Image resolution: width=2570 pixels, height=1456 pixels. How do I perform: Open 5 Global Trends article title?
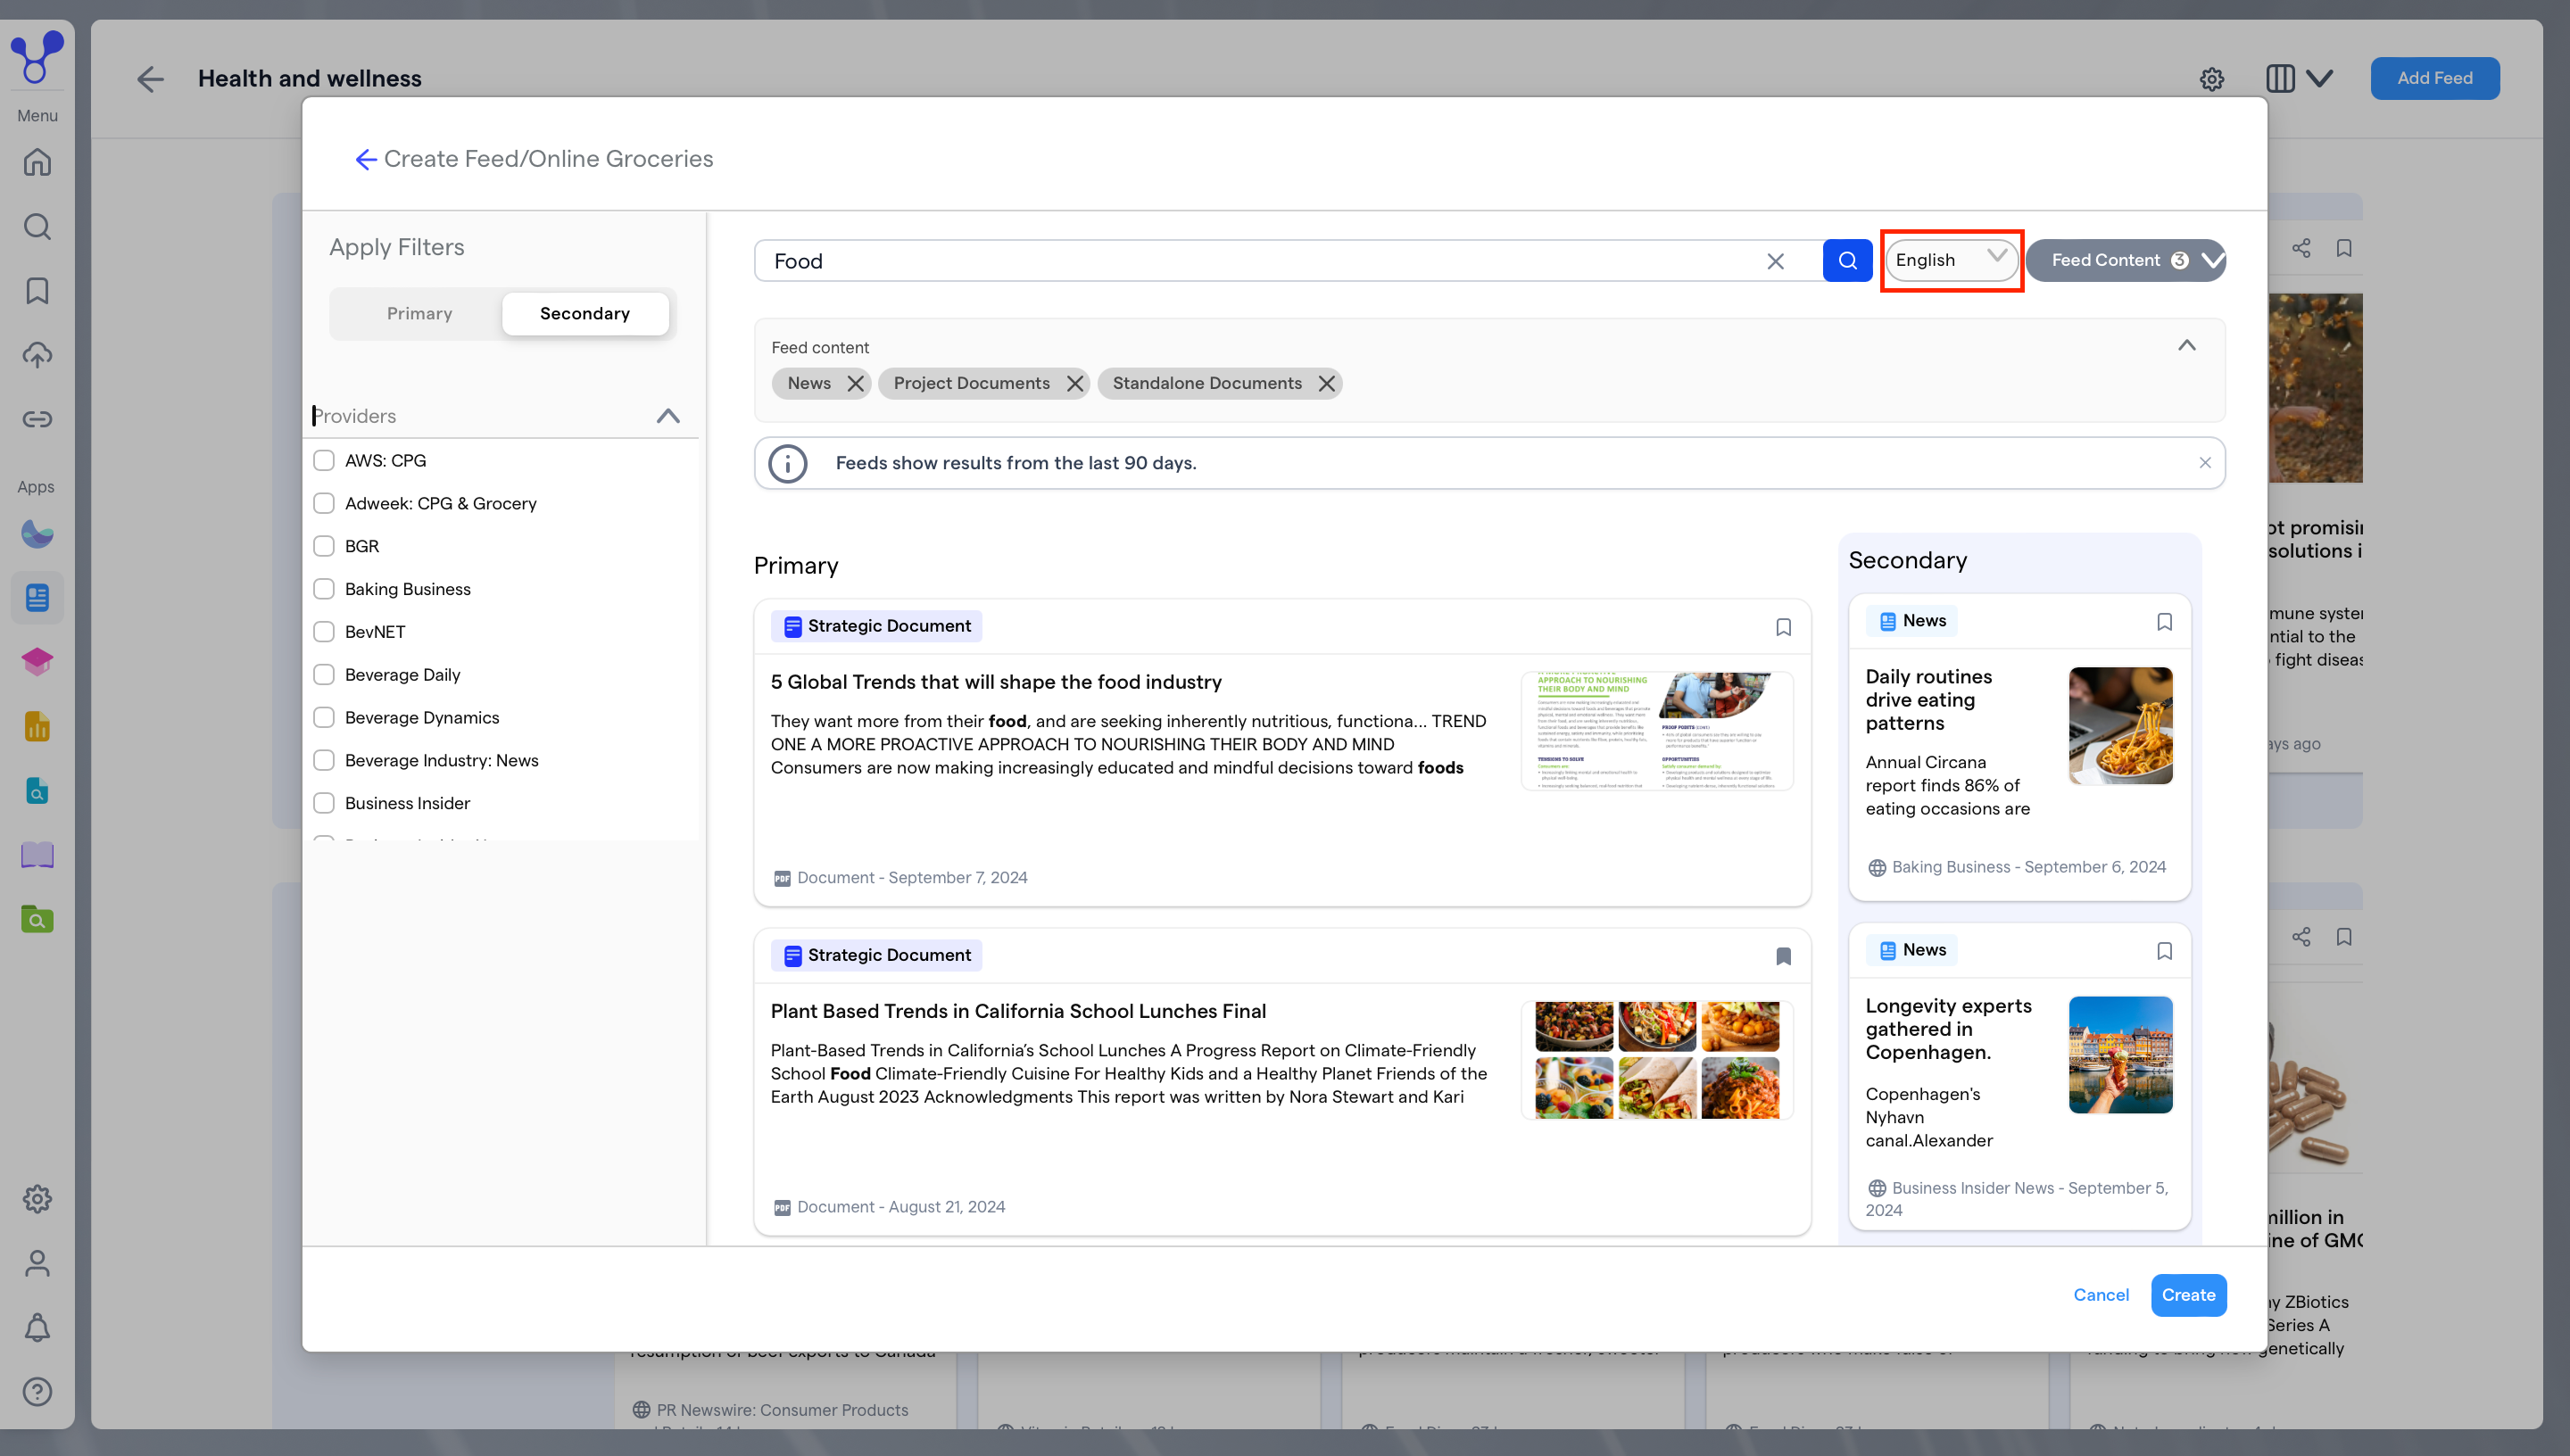(996, 682)
